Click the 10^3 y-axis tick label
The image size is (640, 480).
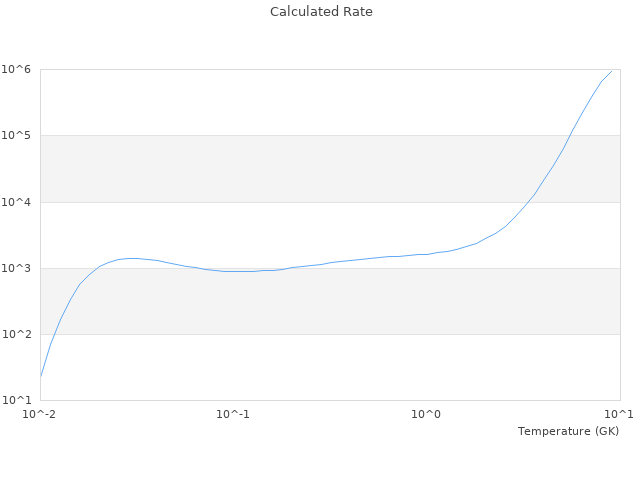pos(17,268)
